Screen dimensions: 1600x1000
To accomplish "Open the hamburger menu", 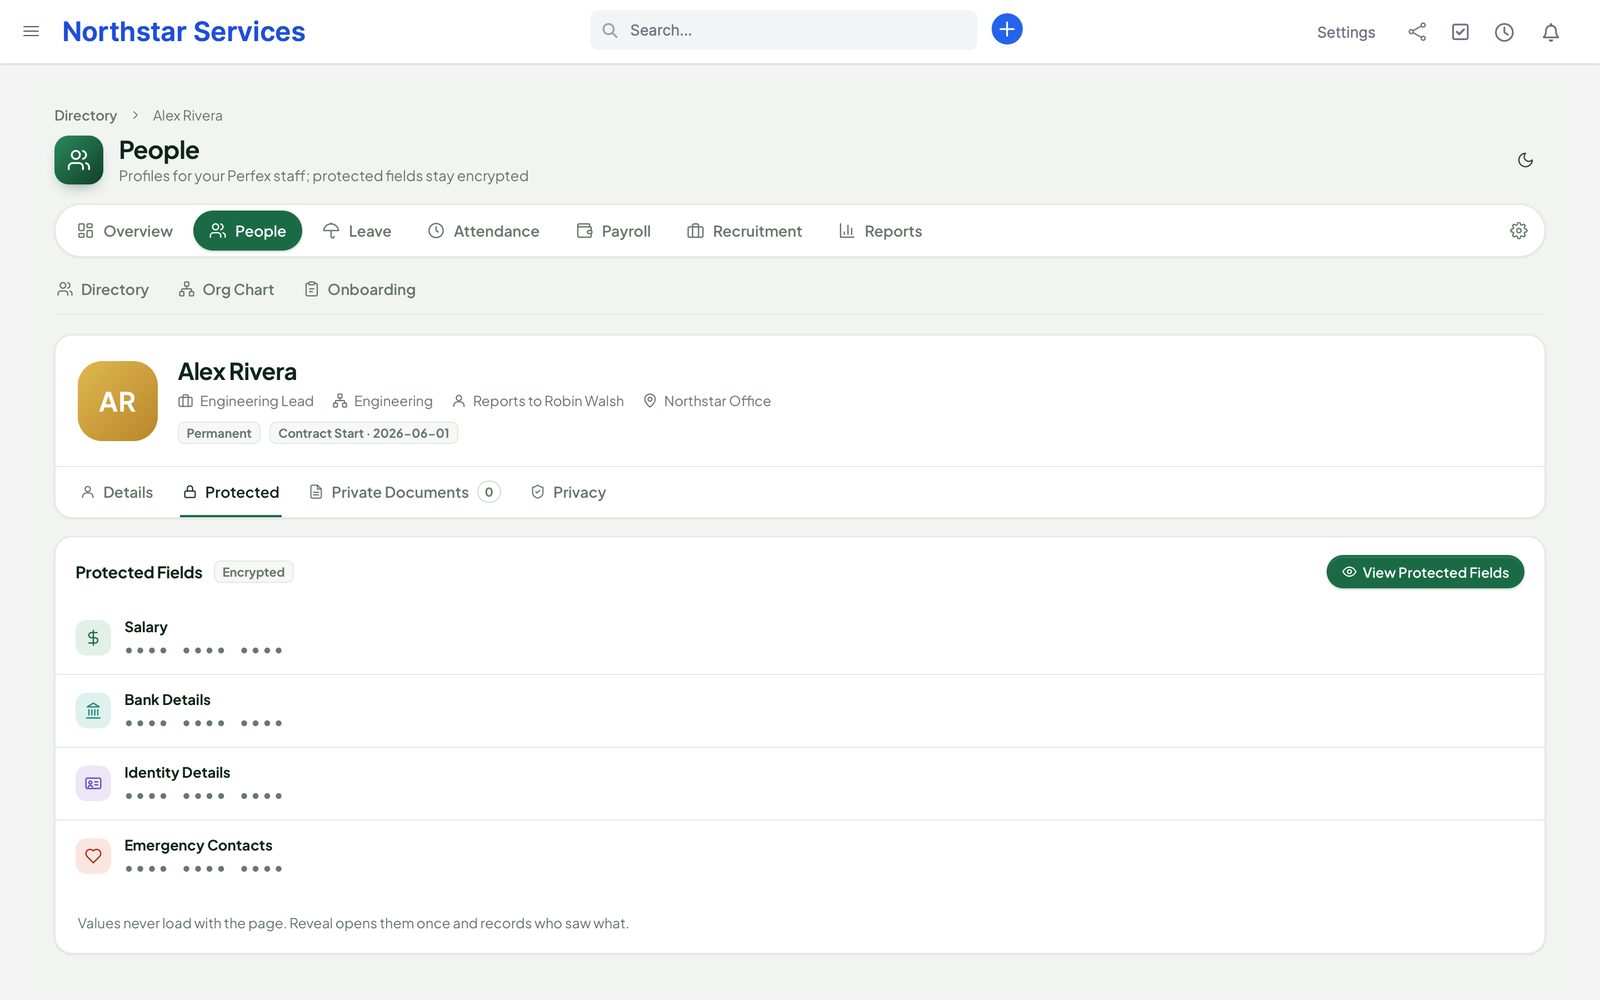I will click(31, 31).
